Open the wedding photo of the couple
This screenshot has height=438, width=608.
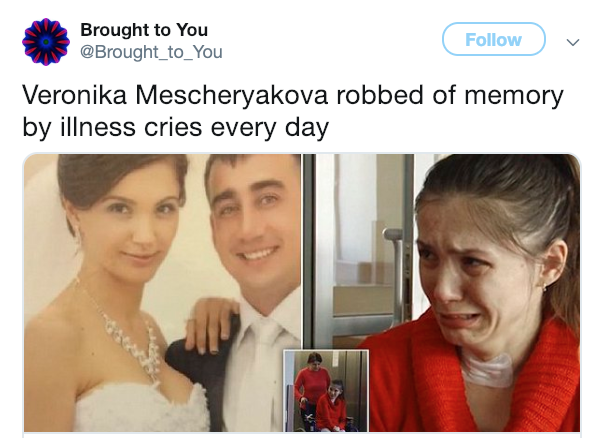[162, 293]
